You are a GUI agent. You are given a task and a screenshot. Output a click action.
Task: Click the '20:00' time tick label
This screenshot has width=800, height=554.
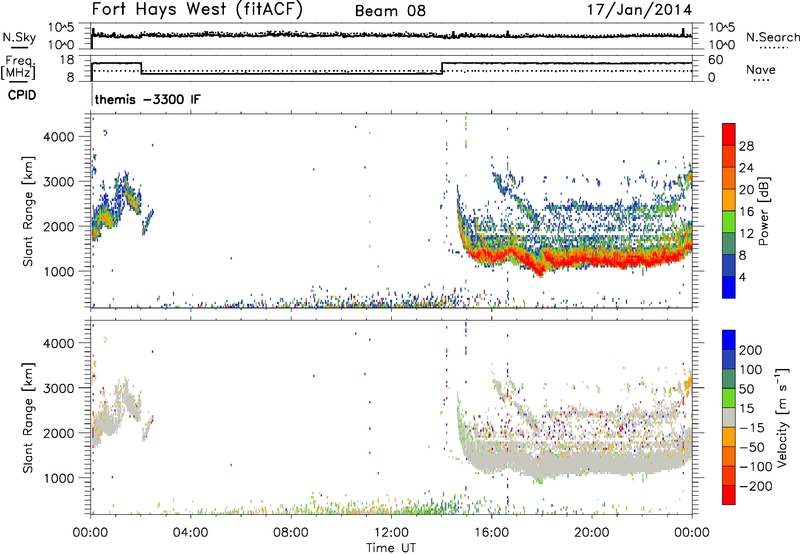591,533
